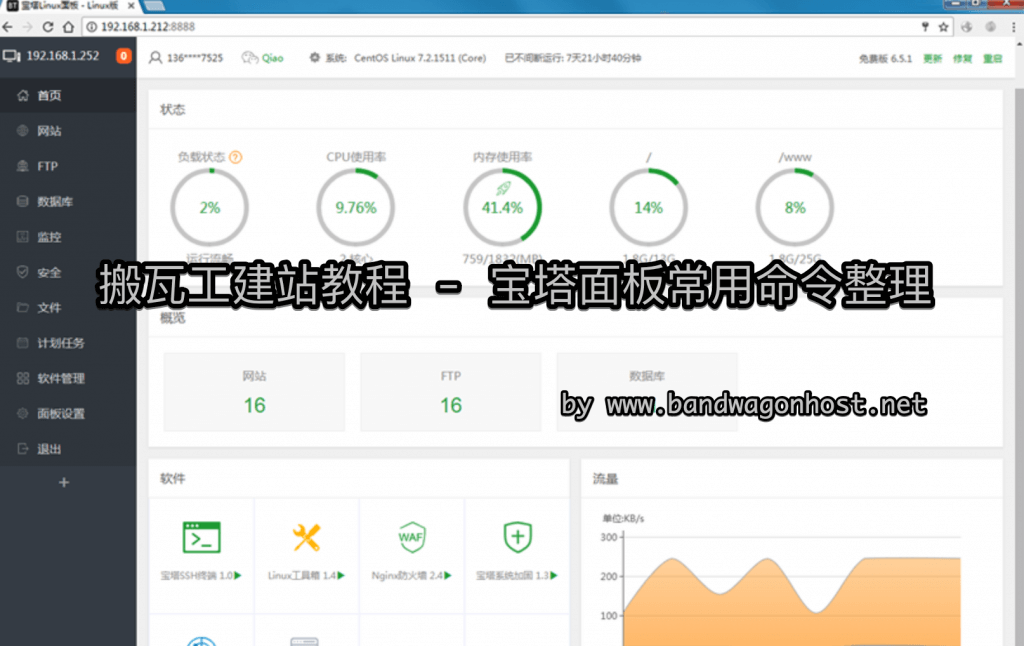Click the grid icon beside 软件管理

[23, 378]
